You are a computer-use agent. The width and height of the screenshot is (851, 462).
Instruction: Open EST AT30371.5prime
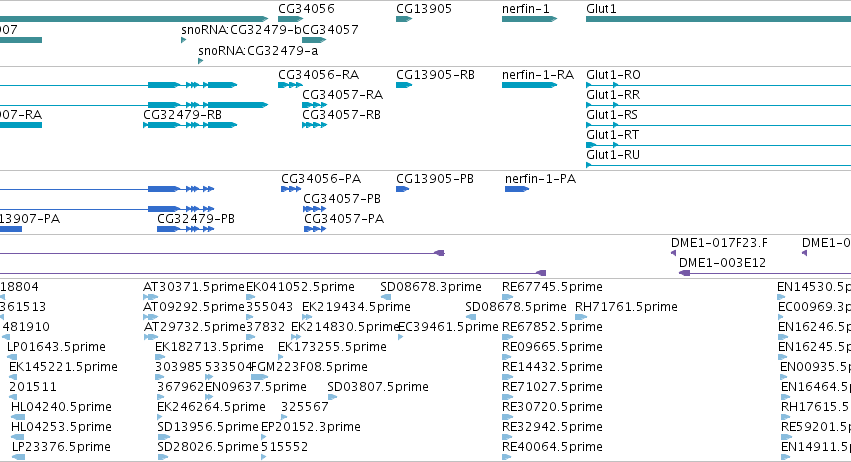[194, 287]
